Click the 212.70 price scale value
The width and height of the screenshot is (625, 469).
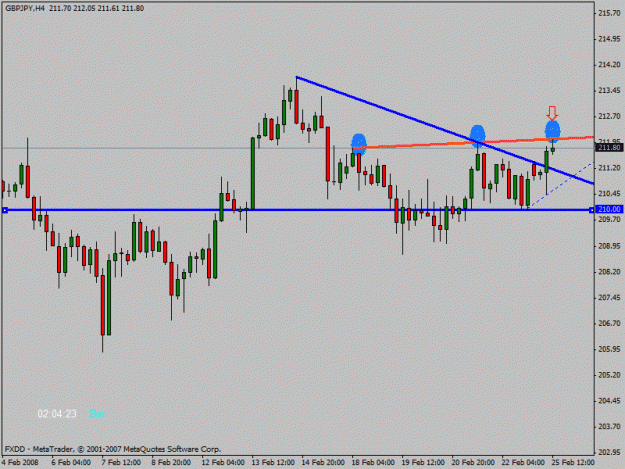pyautogui.click(x=609, y=117)
